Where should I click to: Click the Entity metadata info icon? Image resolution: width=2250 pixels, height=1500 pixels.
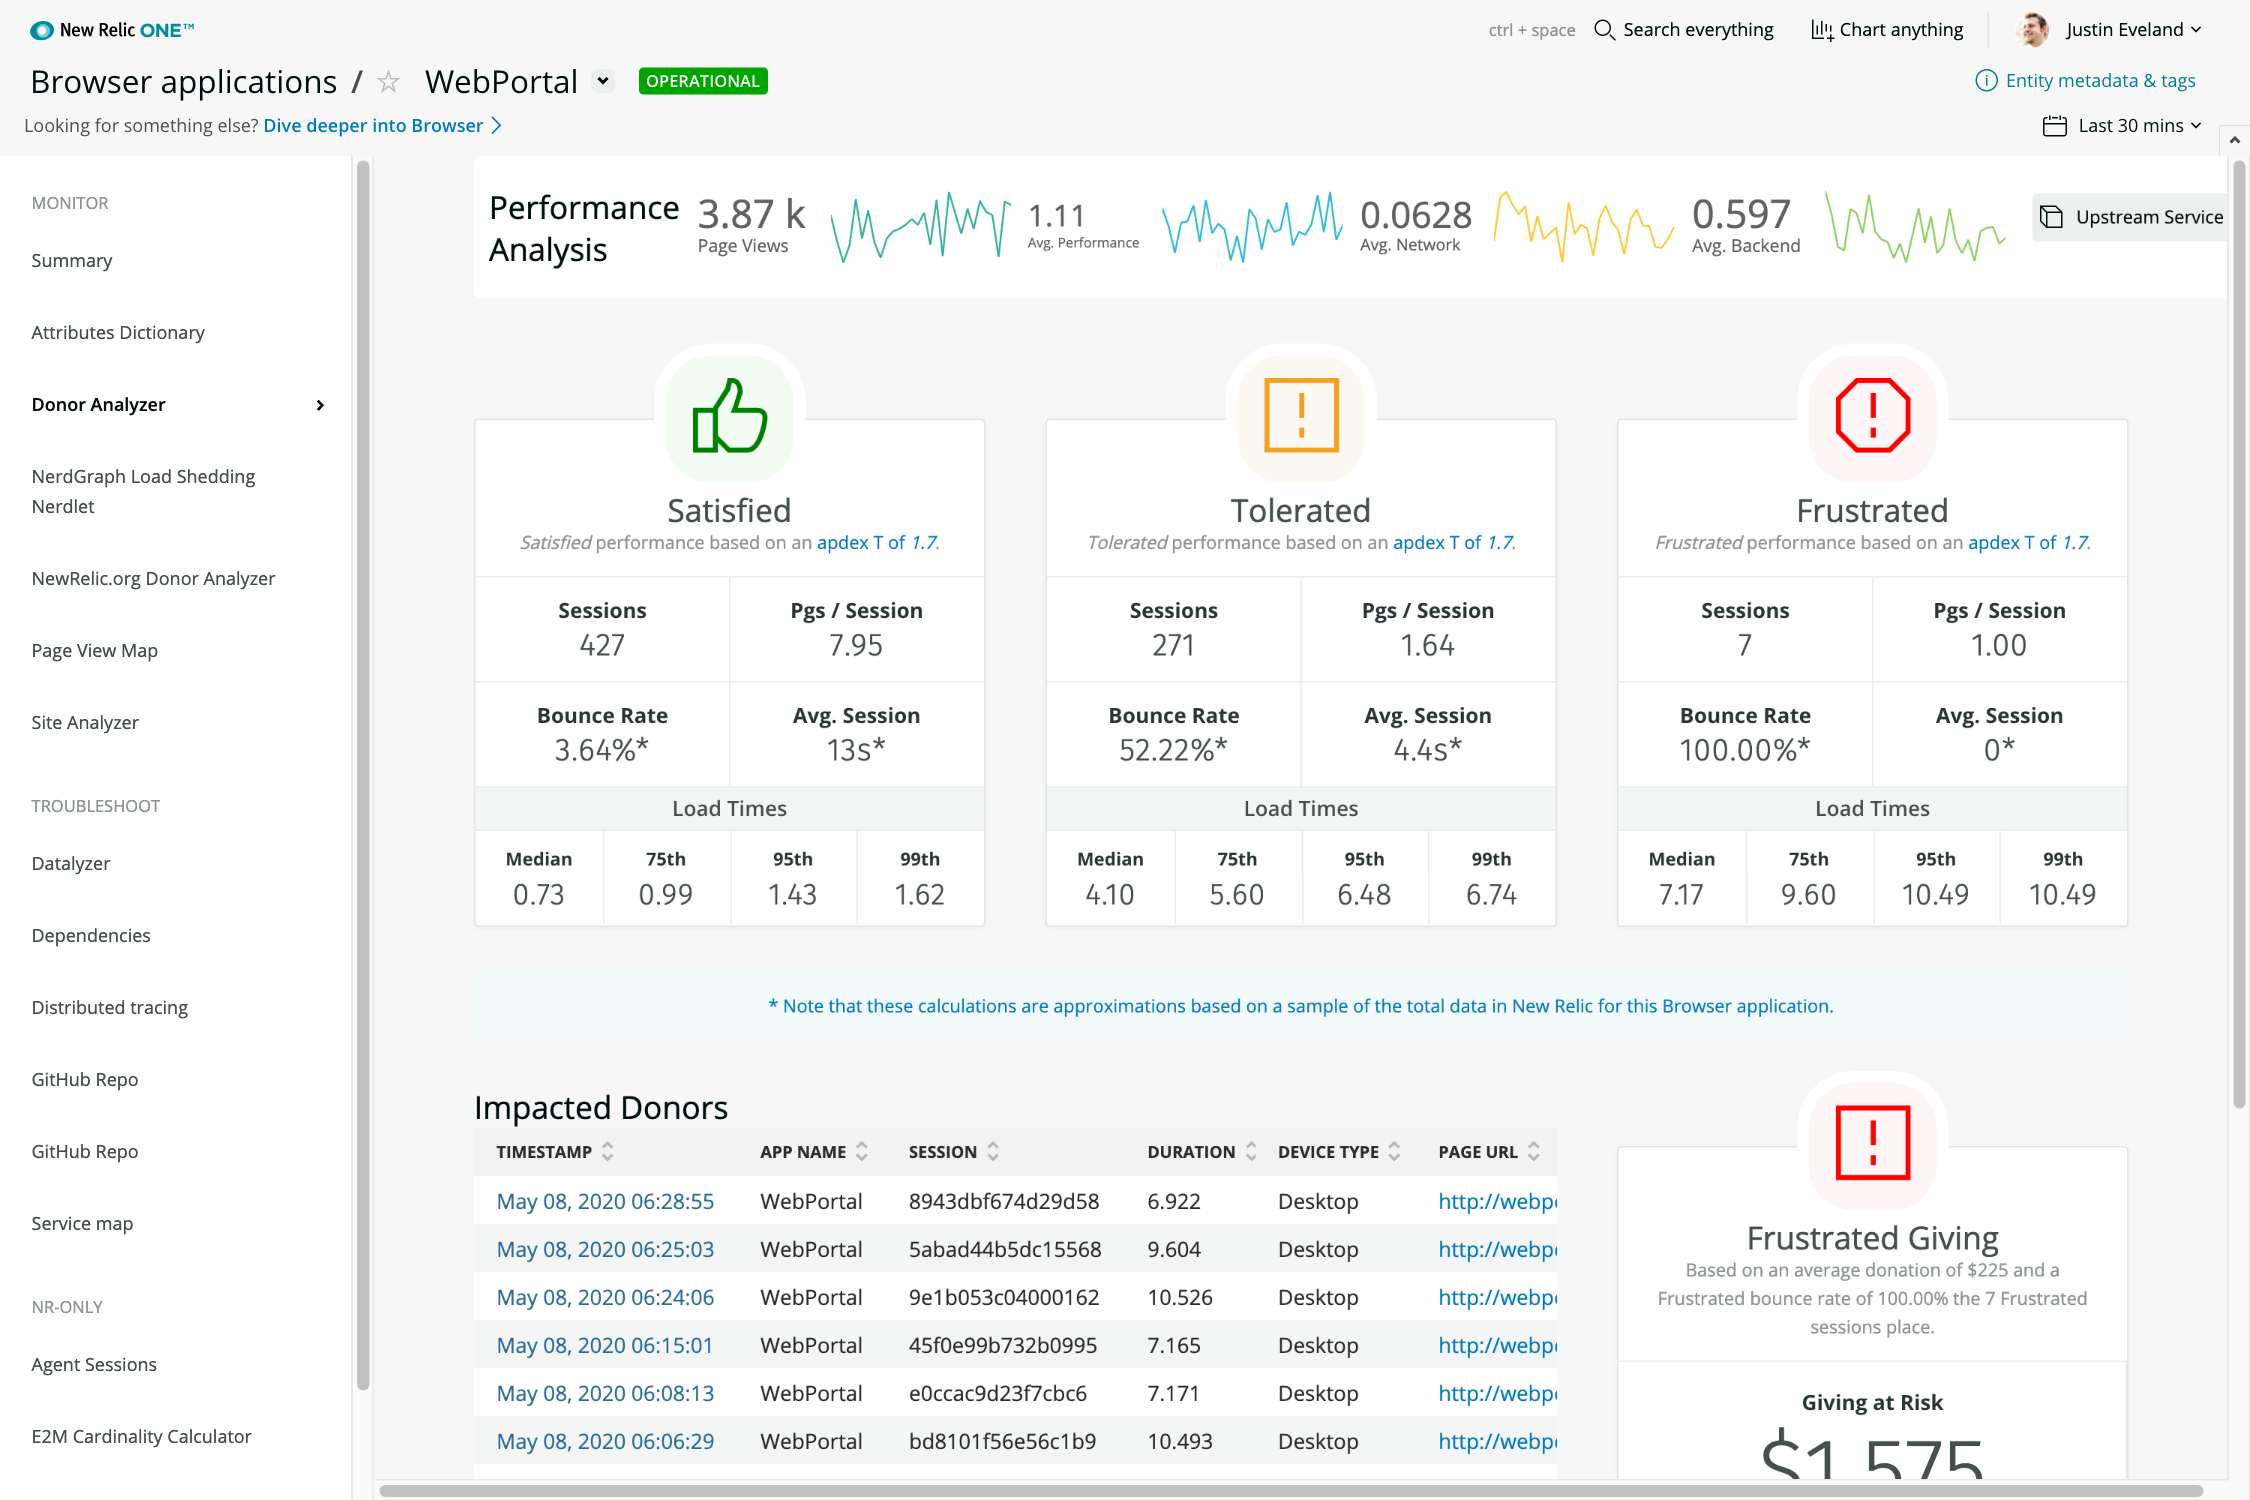tap(1986, 81)
